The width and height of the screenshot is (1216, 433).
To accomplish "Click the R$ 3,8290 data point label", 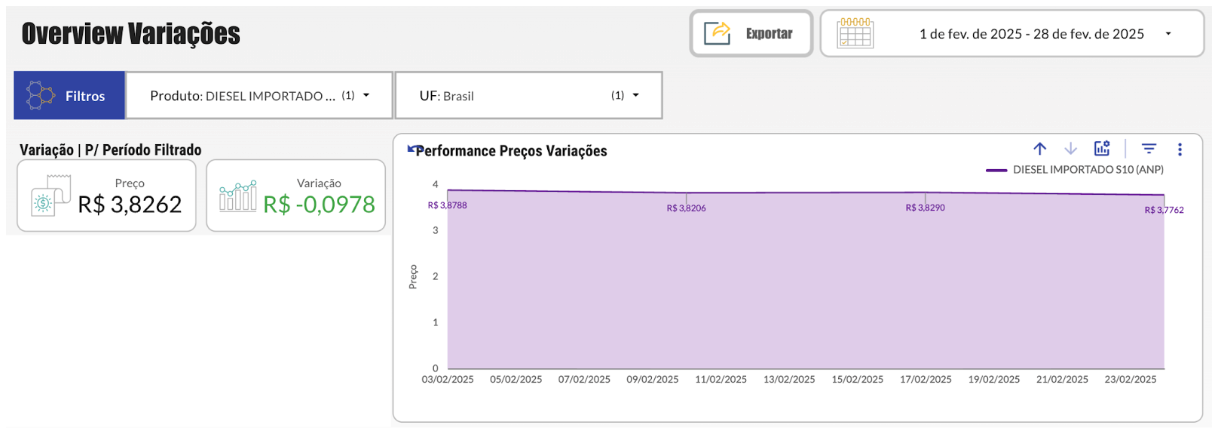I will [x=925, y=208].
